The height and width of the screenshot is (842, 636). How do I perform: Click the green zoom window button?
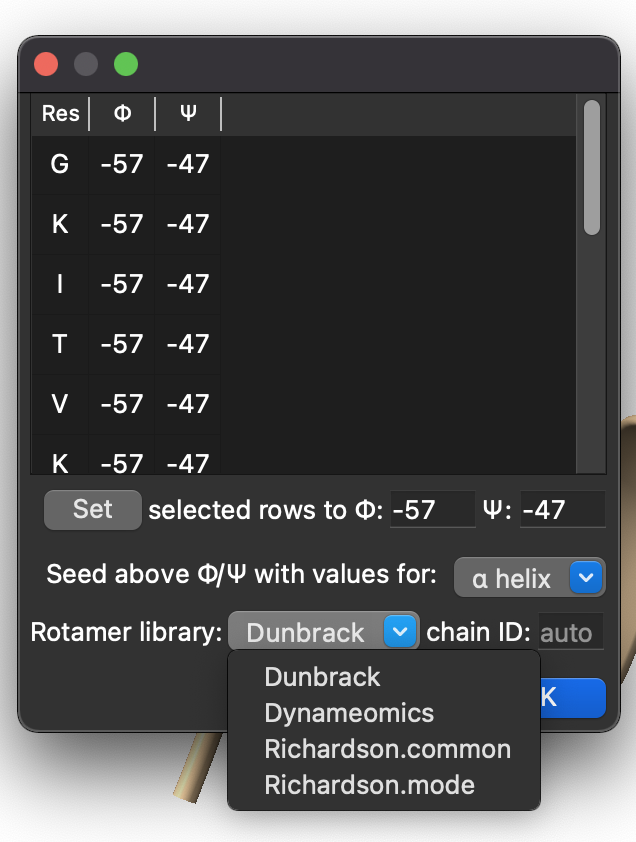[125, 65]
